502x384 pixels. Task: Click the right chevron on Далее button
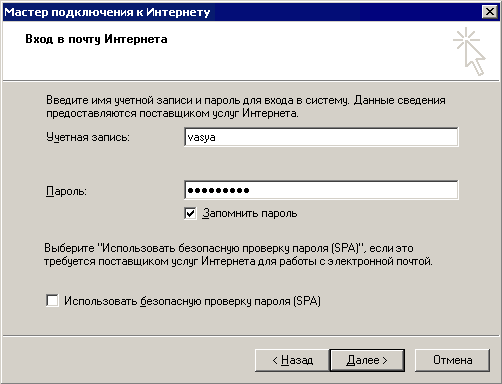click(x=385, y=360)
